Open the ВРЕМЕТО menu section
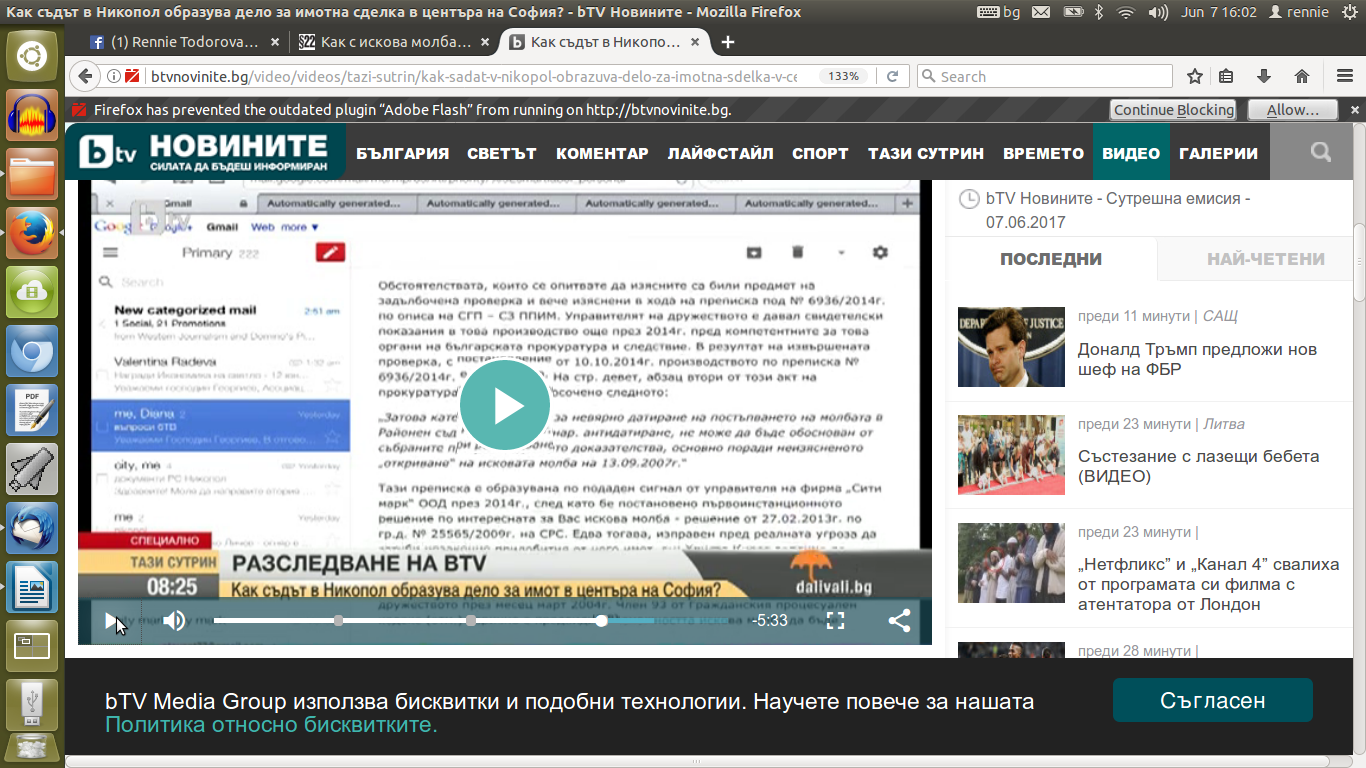1366x768 pixels. pos(1044,153)
